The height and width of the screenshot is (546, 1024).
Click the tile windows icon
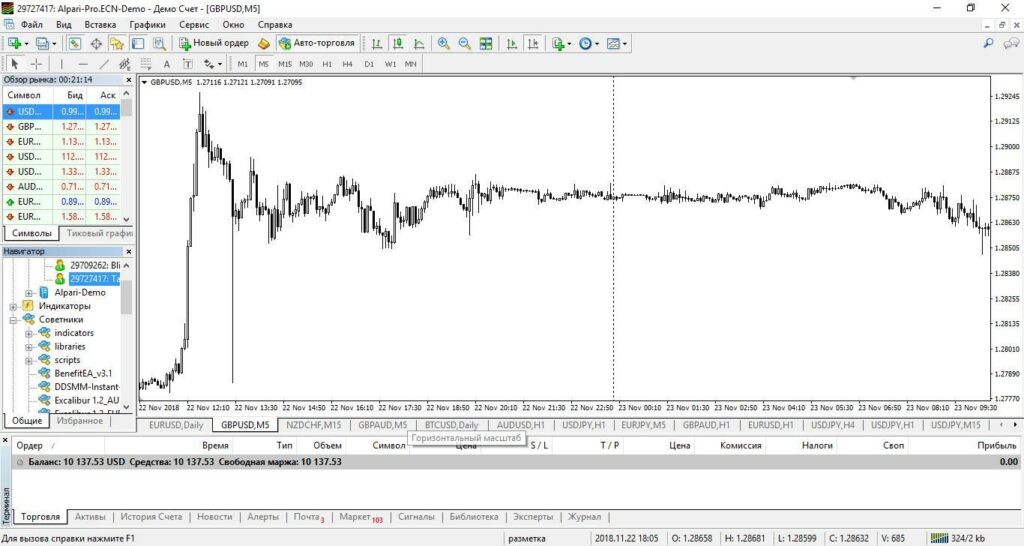(x=486, y=44)
